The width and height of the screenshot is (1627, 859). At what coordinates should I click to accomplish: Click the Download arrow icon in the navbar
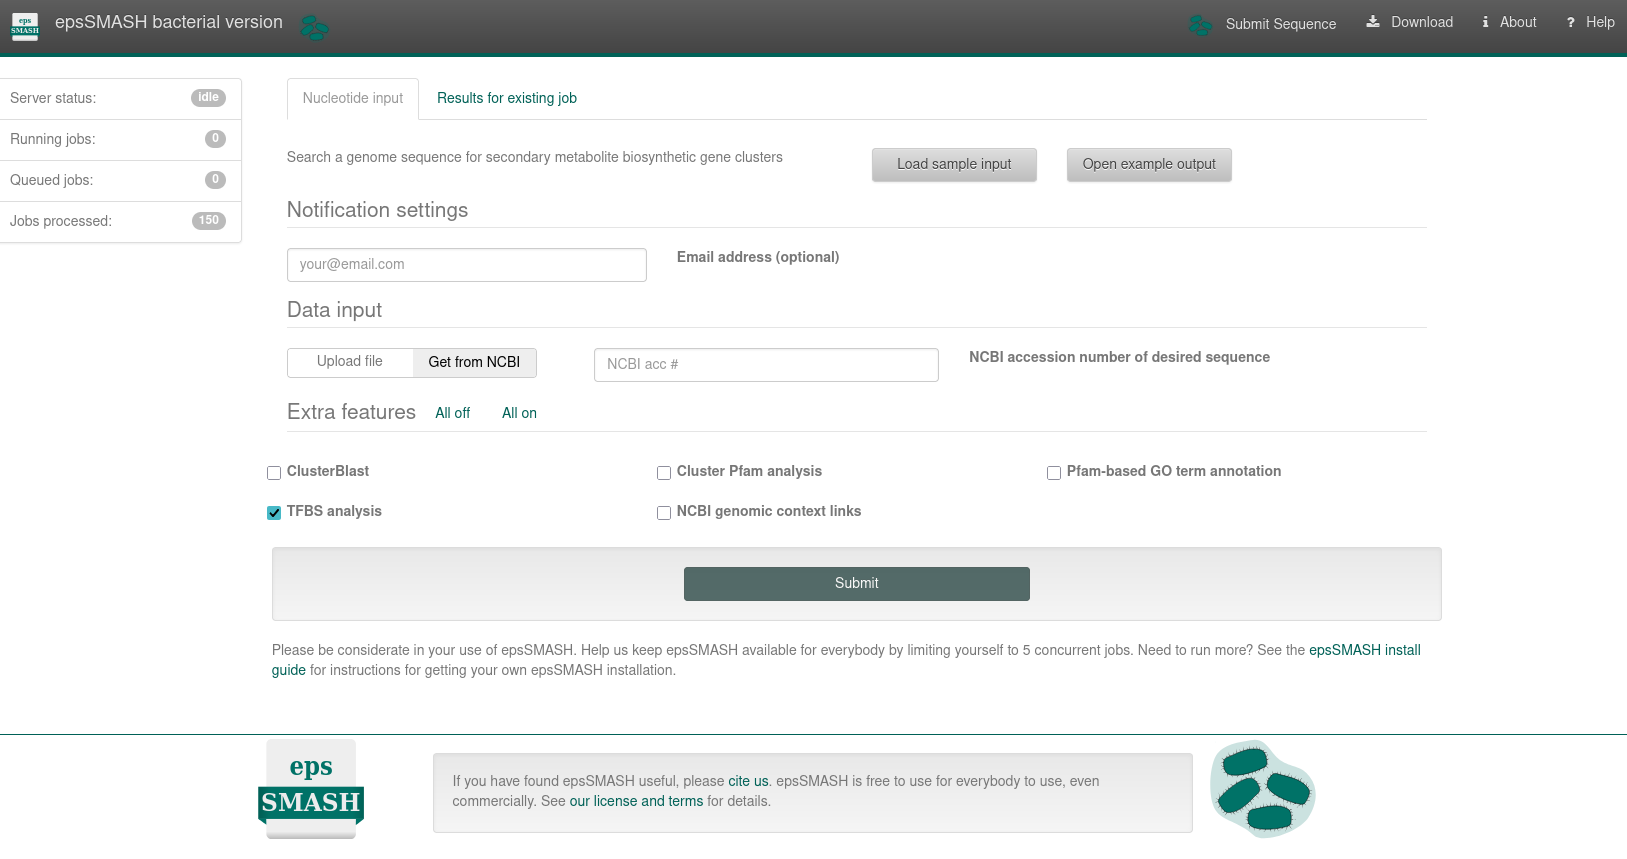[1373, 21]
